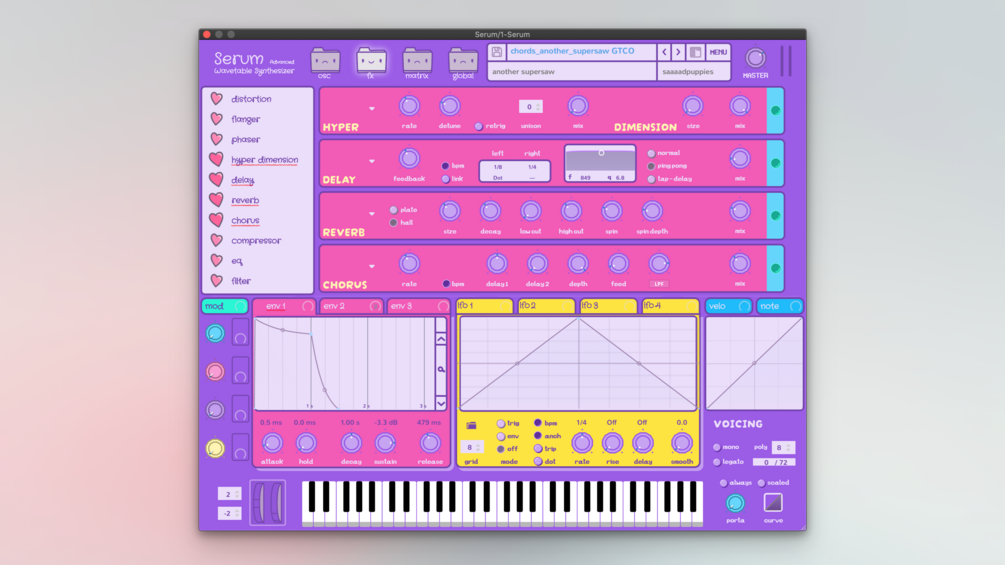Toggle the eq heart
The height and width of the screenshot is (565, 1005).
217,260
